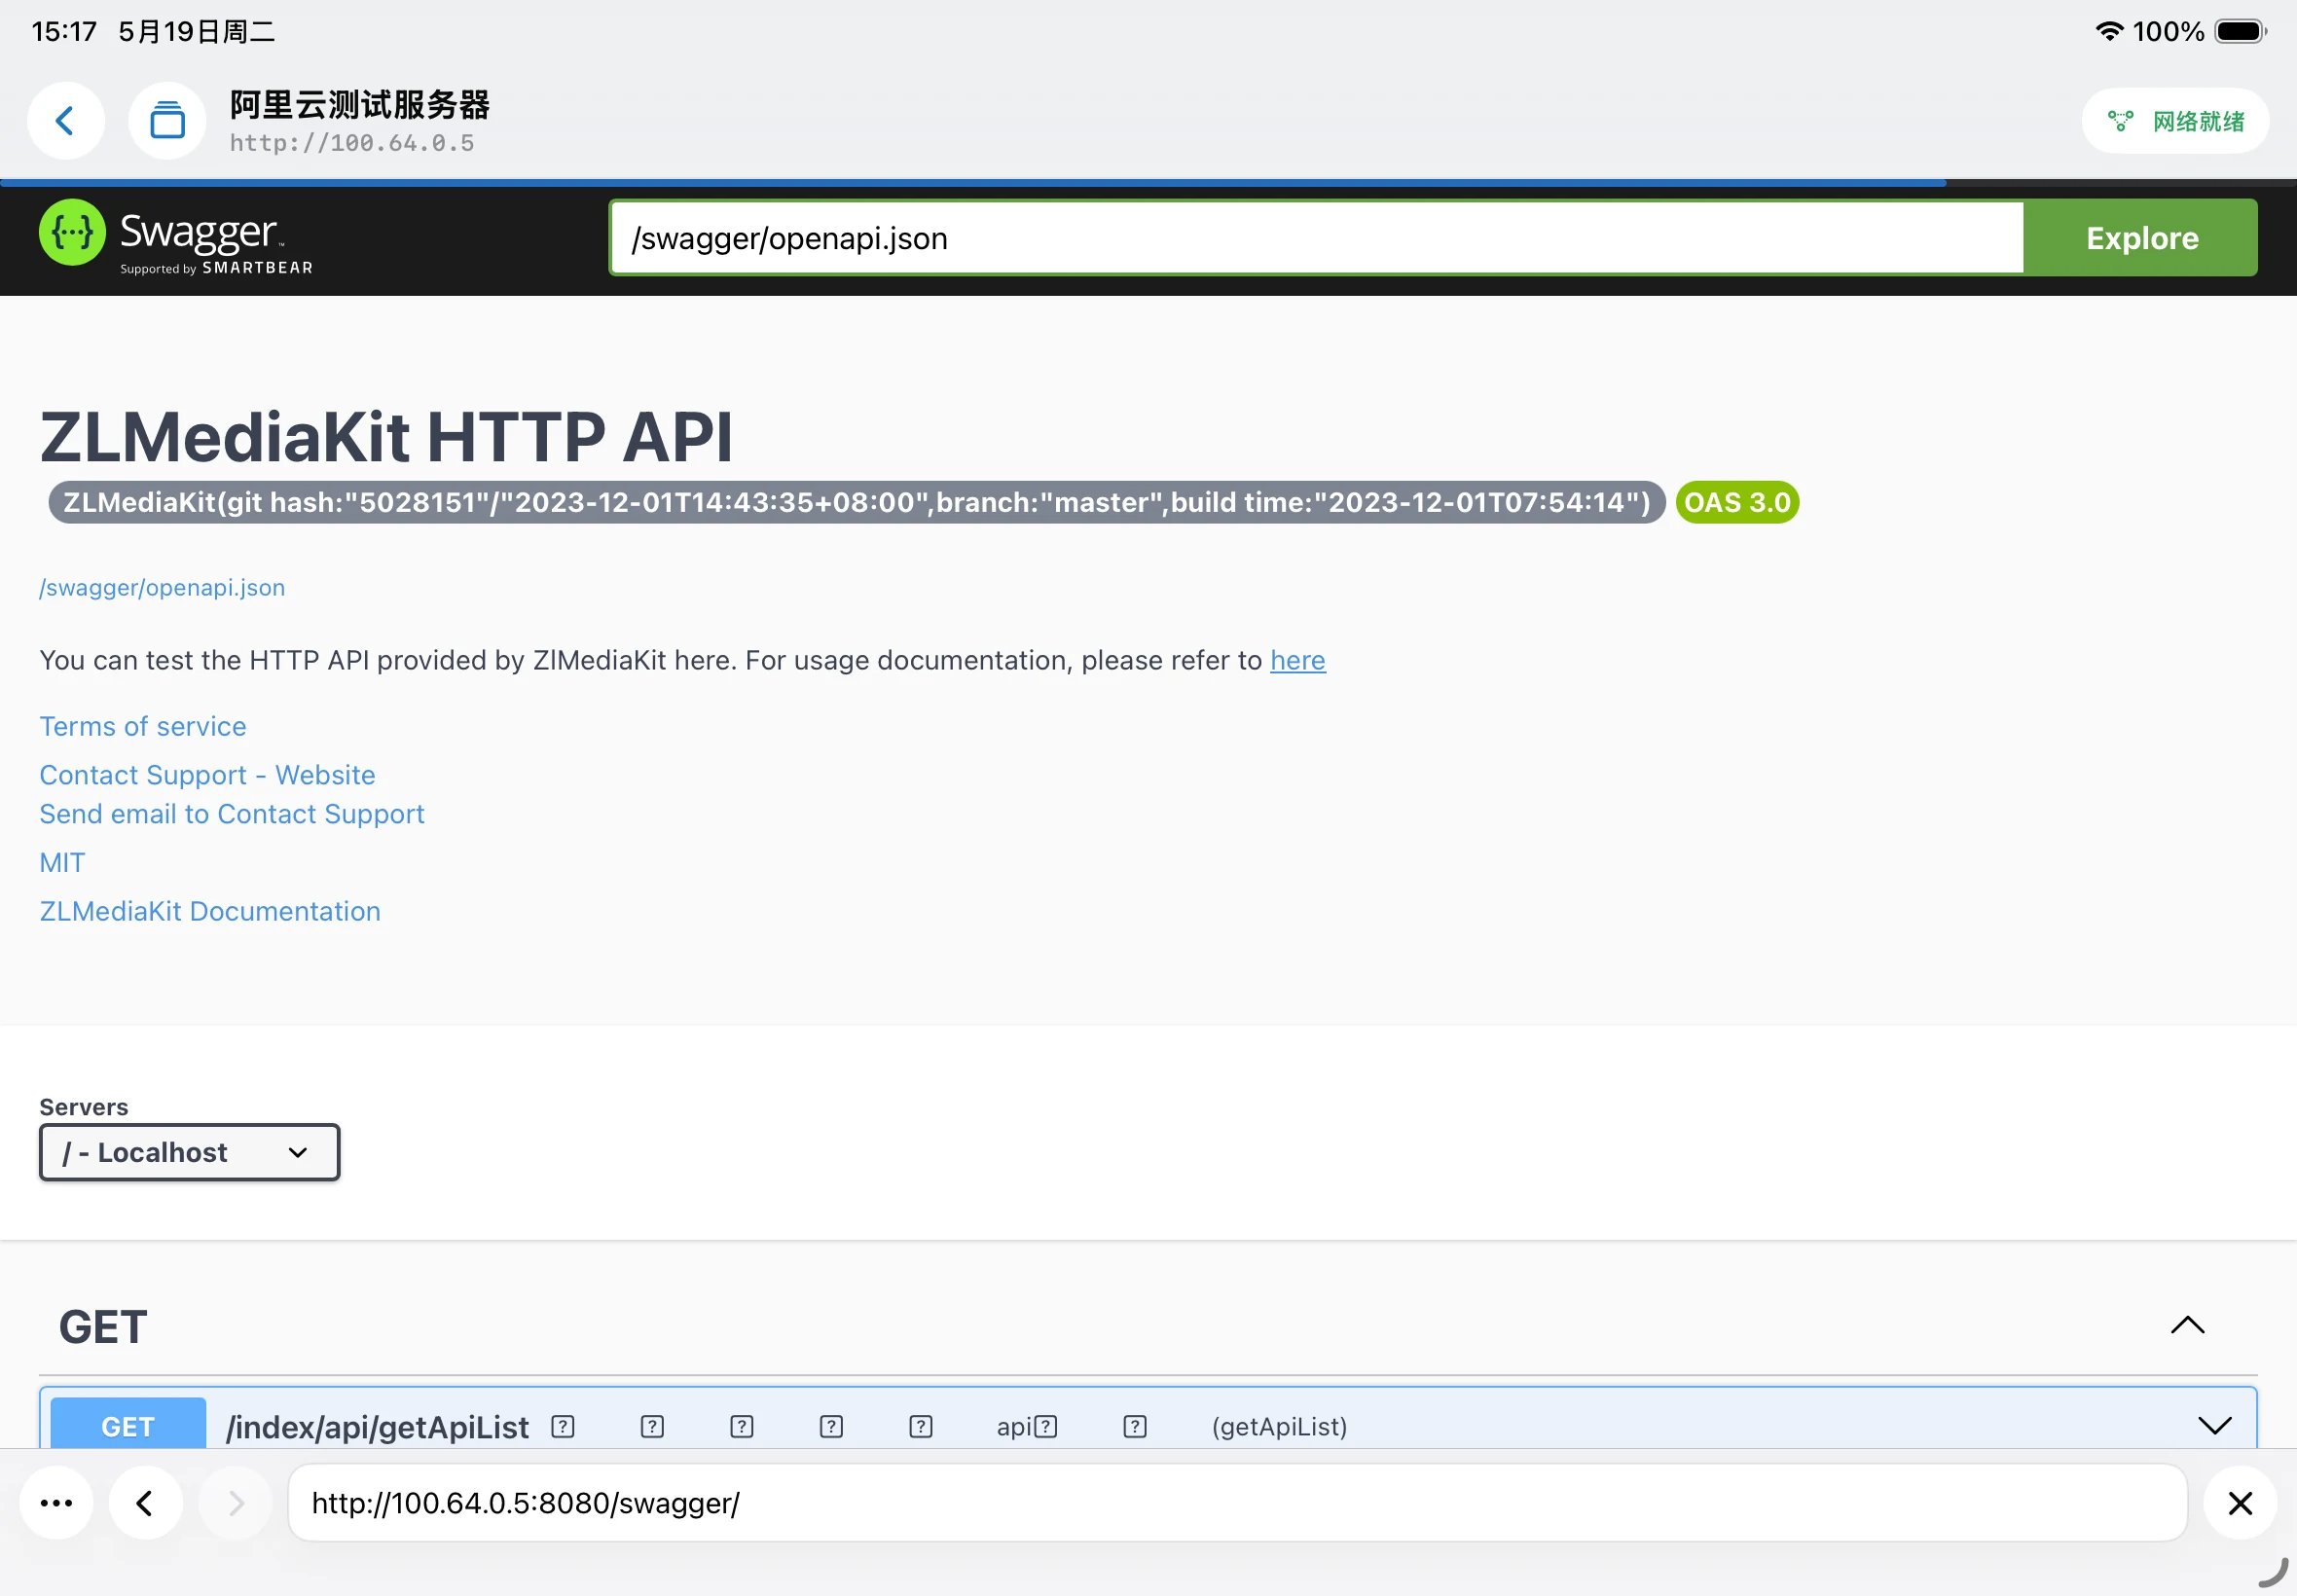Tap the 阿里云测试服务器 server name

point(360,105)
